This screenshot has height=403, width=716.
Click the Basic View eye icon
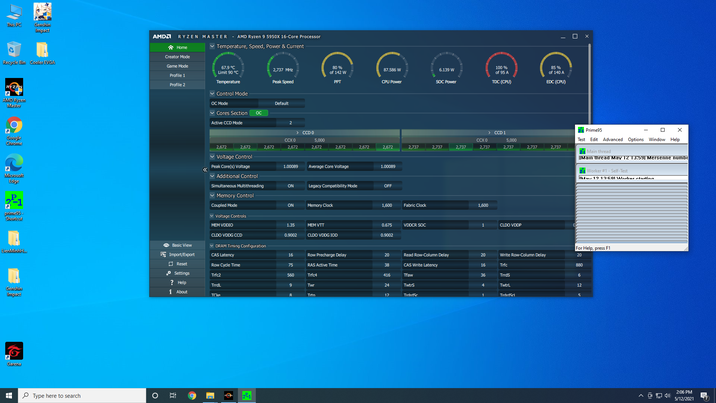click(x=166, y=245)
